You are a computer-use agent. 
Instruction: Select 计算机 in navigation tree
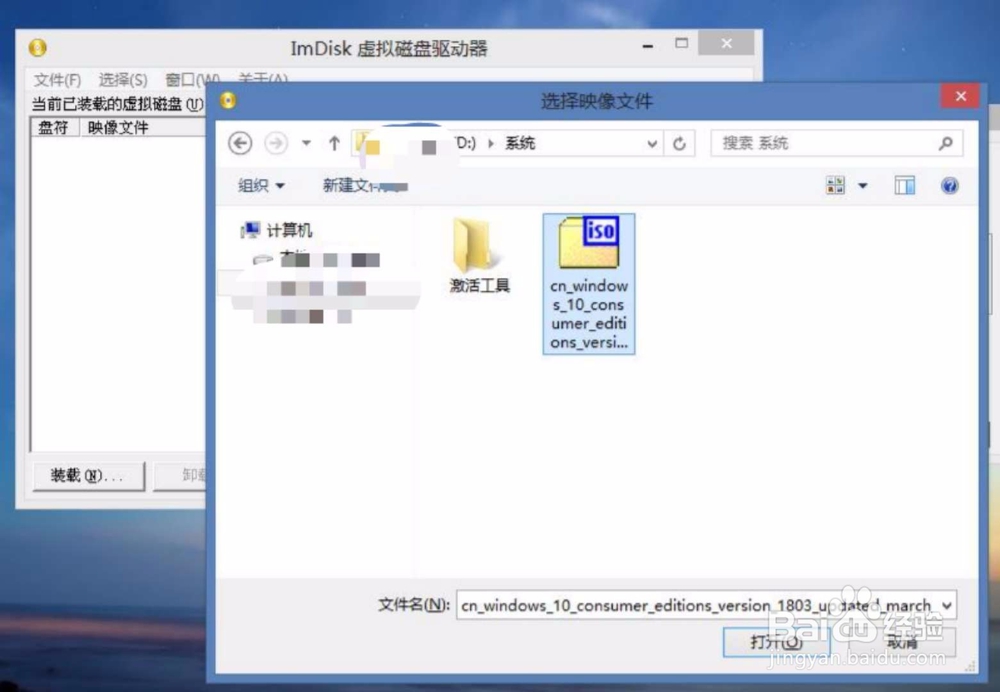click(x=277, y=230)
